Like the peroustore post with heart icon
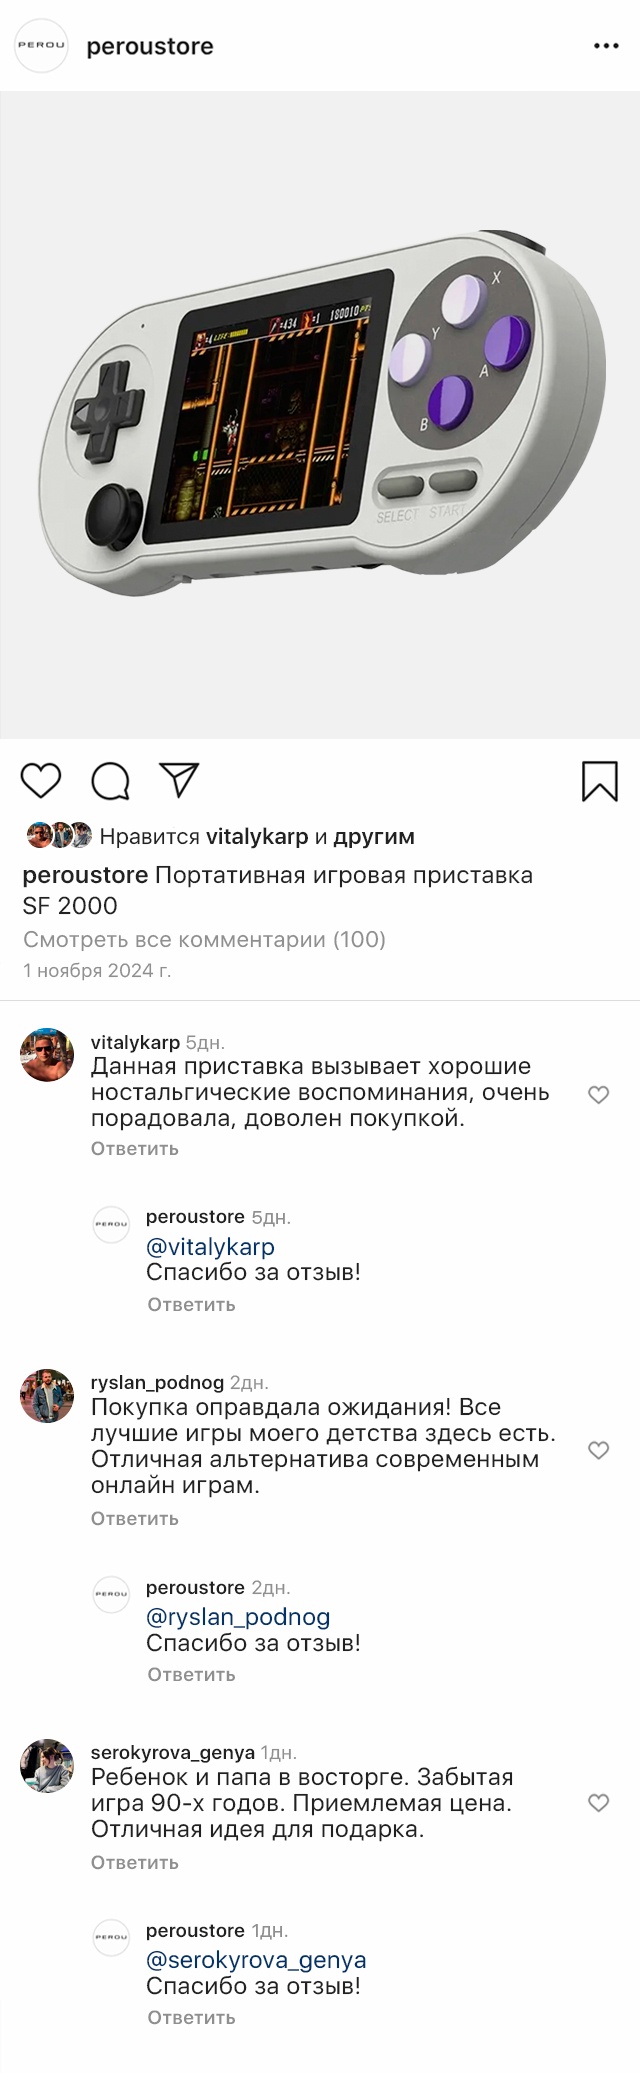 (41, 780)
